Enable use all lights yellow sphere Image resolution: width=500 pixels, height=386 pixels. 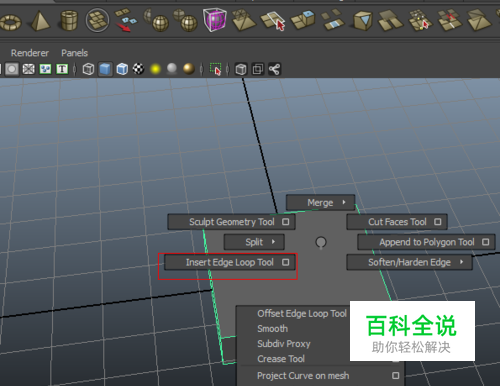tap(155, 69)
